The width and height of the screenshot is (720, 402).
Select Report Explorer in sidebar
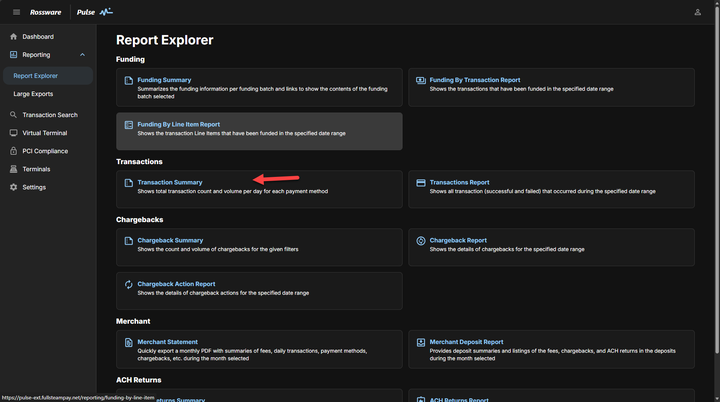36,76
